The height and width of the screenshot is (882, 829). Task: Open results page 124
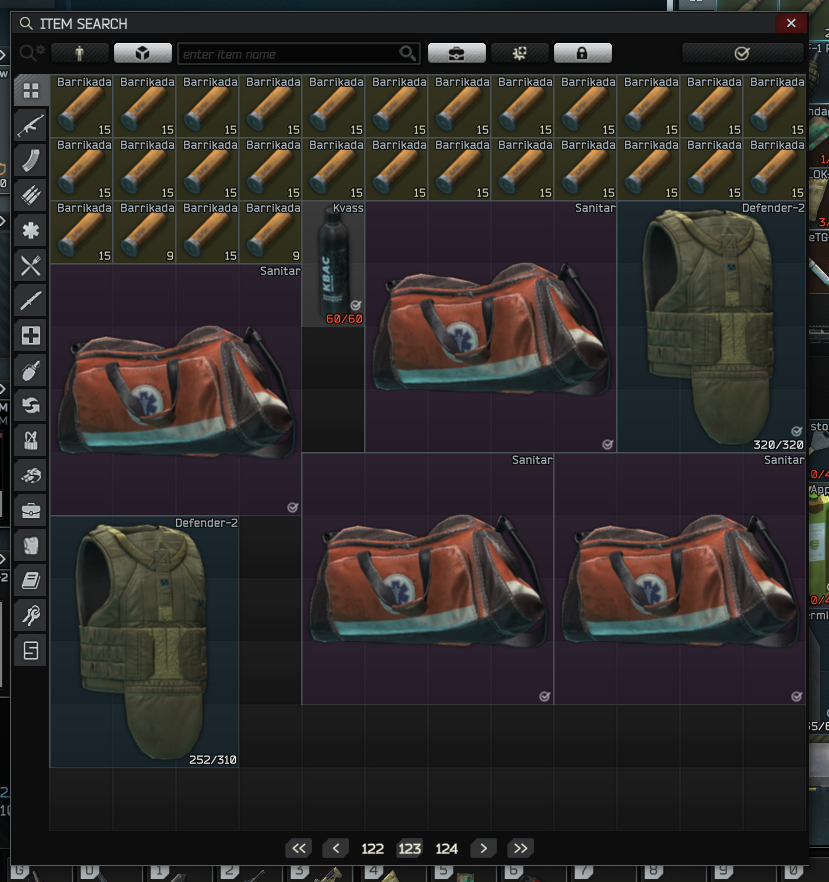pos(447,848)
